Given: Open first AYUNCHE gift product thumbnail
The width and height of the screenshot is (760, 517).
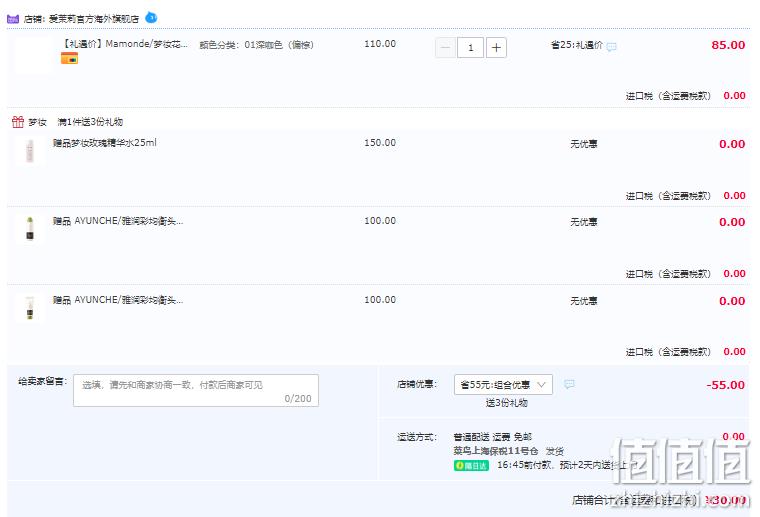Looking at the screenshot, I should tap(30, 228).
